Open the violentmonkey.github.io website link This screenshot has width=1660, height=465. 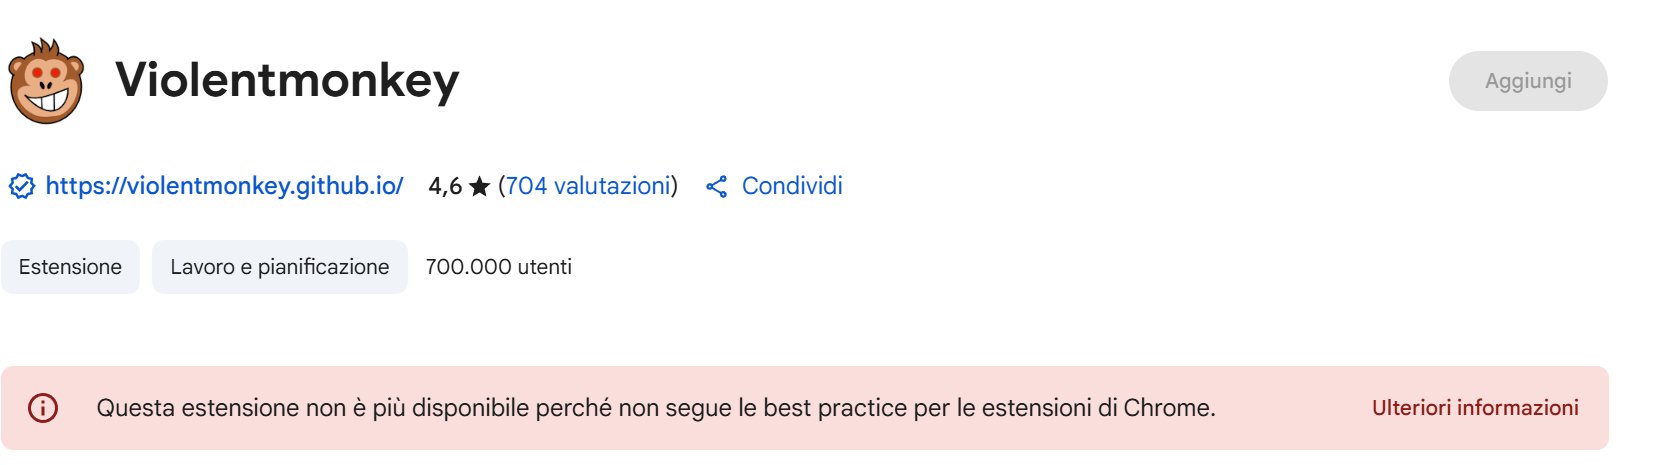tap(224, 186)
